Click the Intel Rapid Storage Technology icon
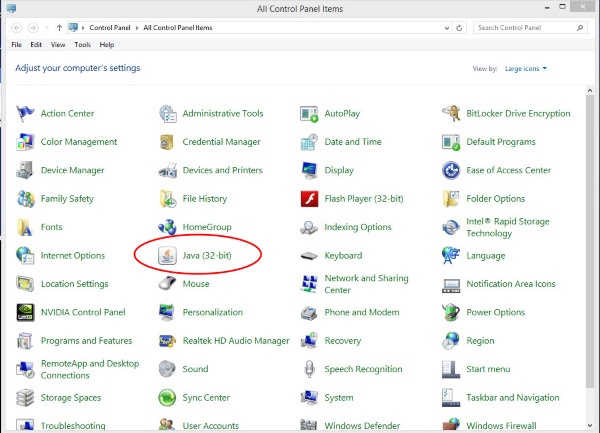Screen dimensions: 600x433 point(451,227)
